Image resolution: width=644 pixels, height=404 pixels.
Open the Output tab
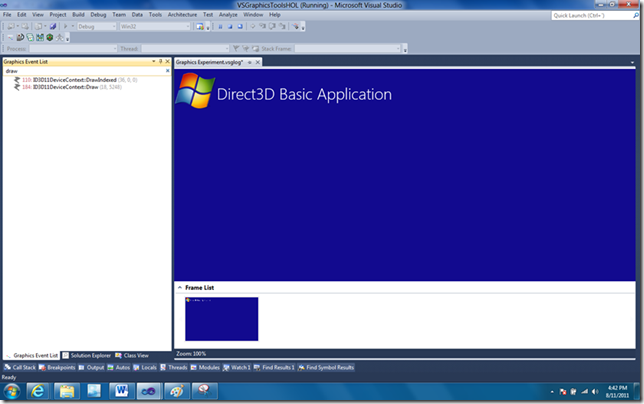point(92,367)
